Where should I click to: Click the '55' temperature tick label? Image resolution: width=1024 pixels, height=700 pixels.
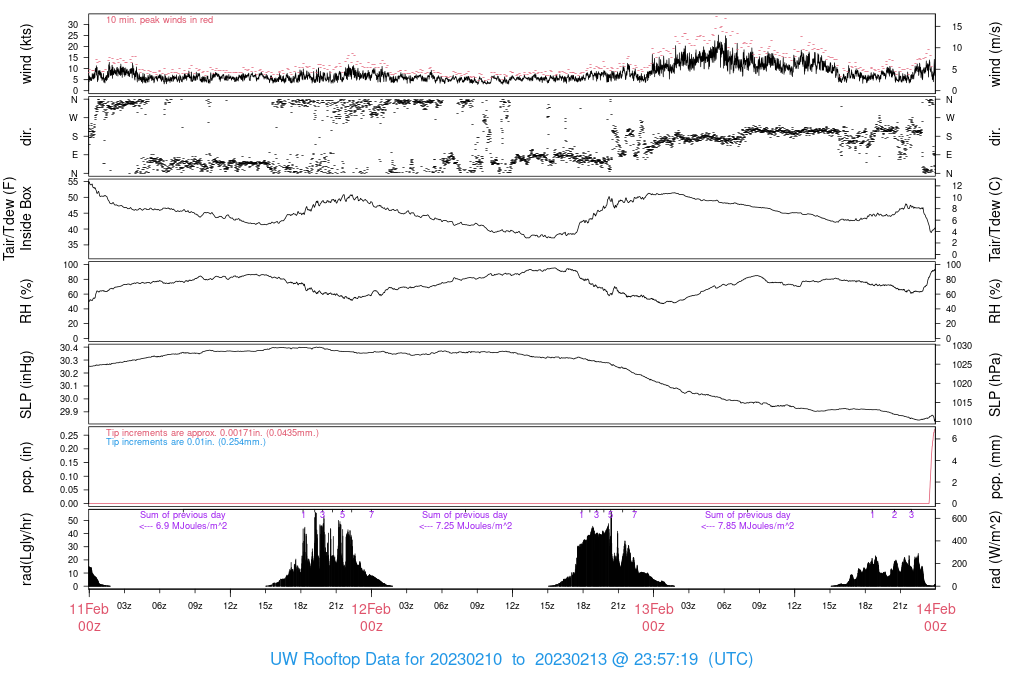(x=73, y=182)
